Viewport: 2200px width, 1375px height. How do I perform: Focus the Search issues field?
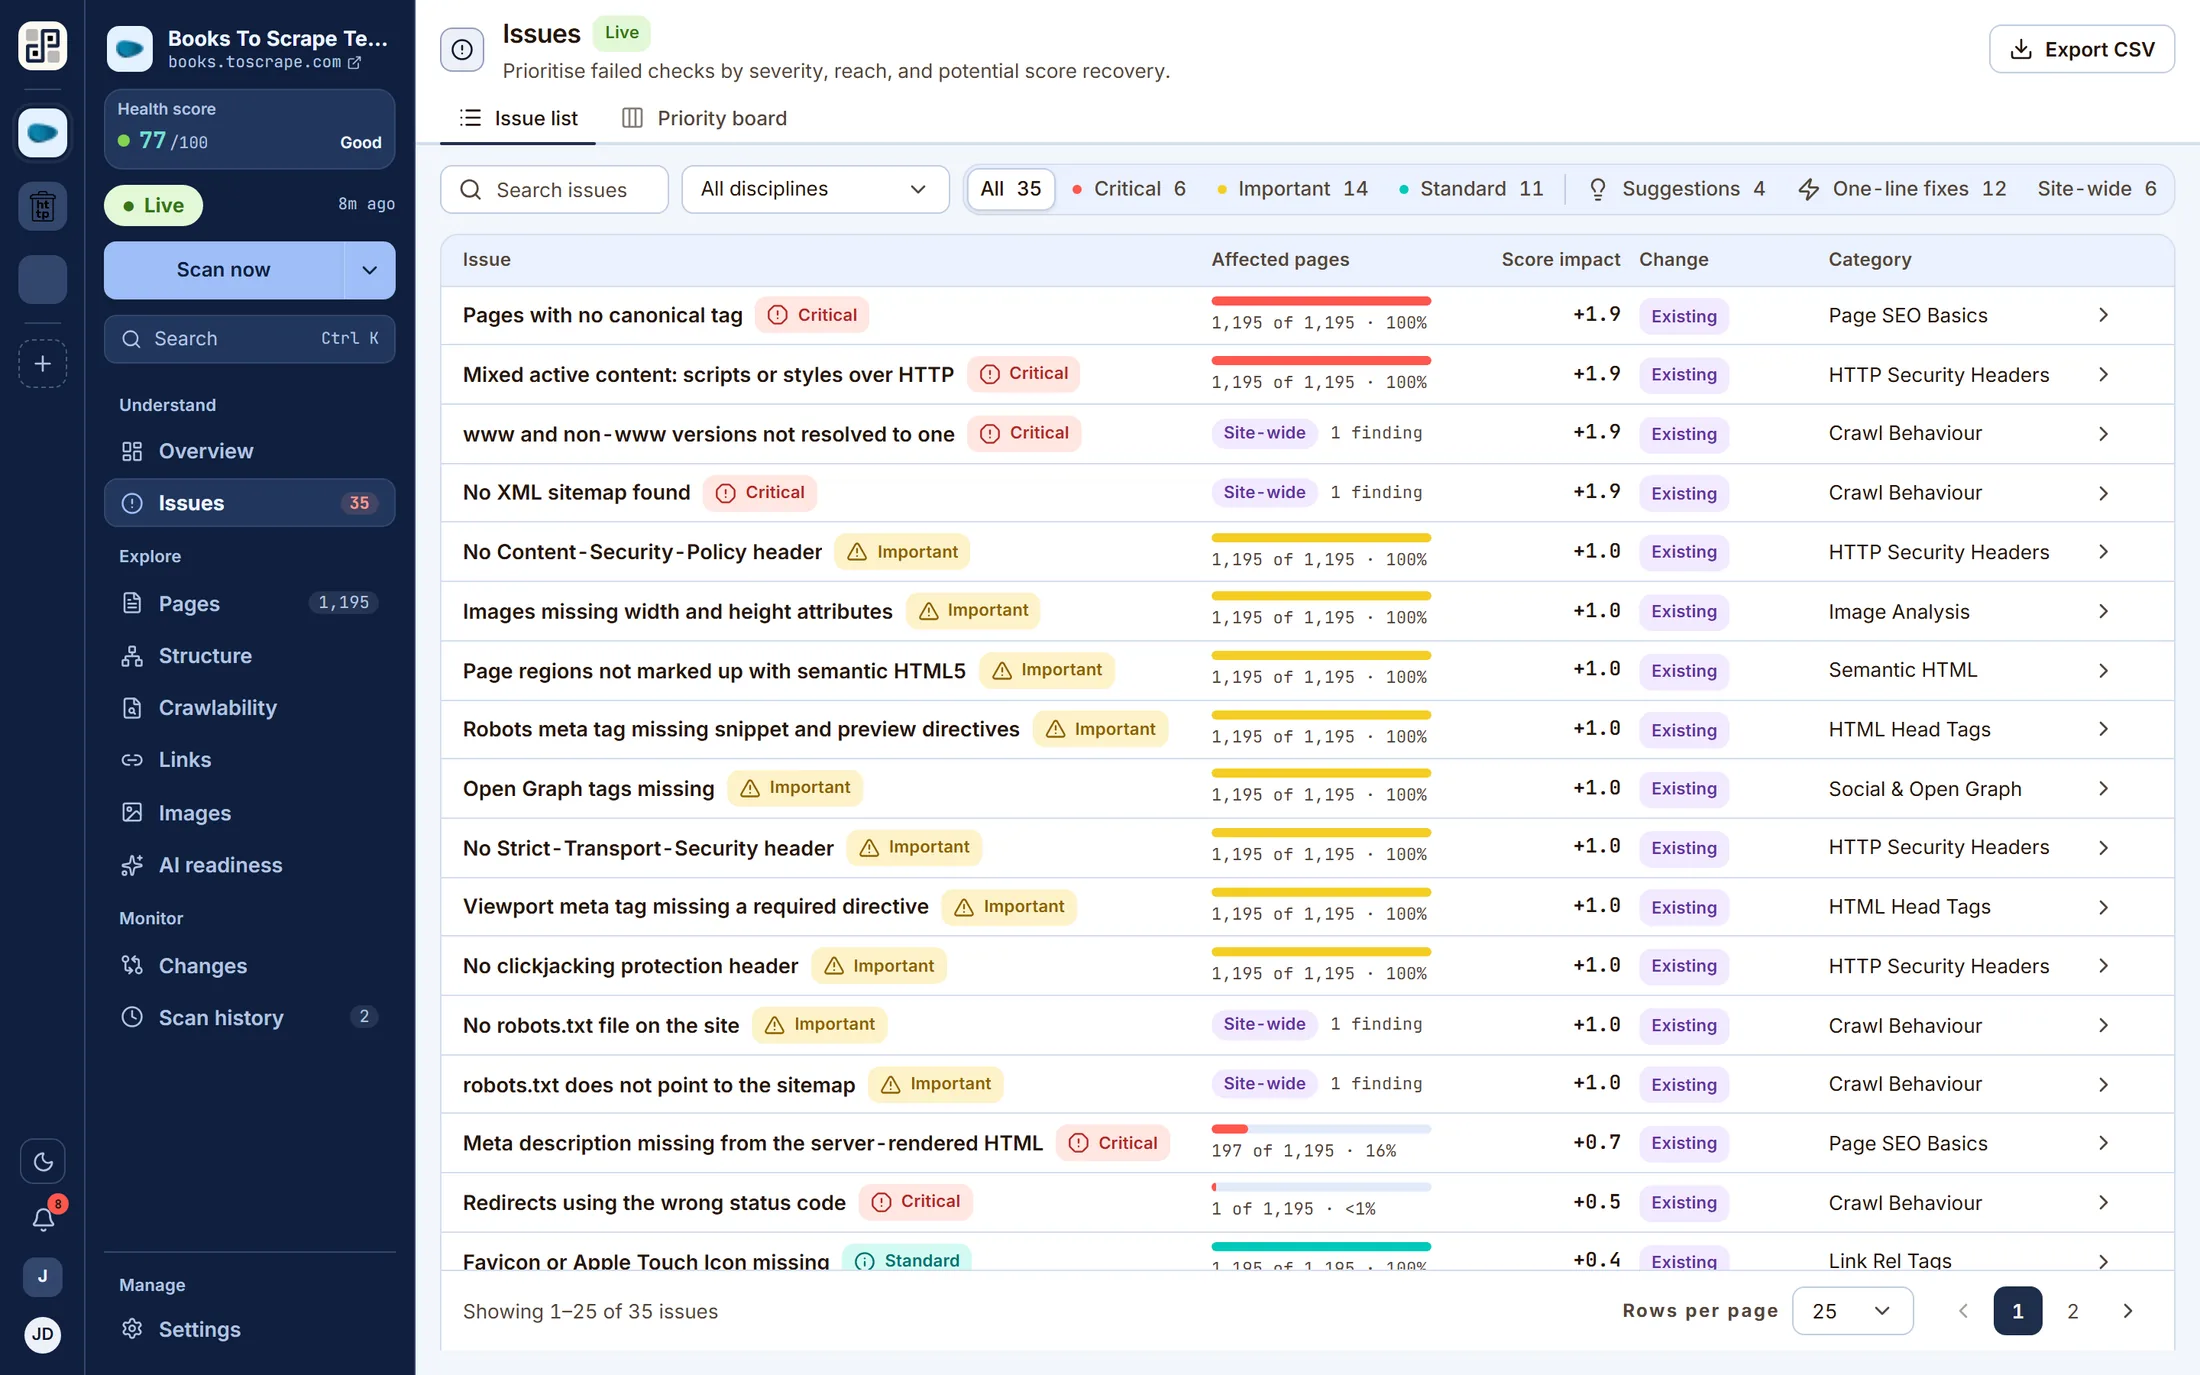click(554, 189)
